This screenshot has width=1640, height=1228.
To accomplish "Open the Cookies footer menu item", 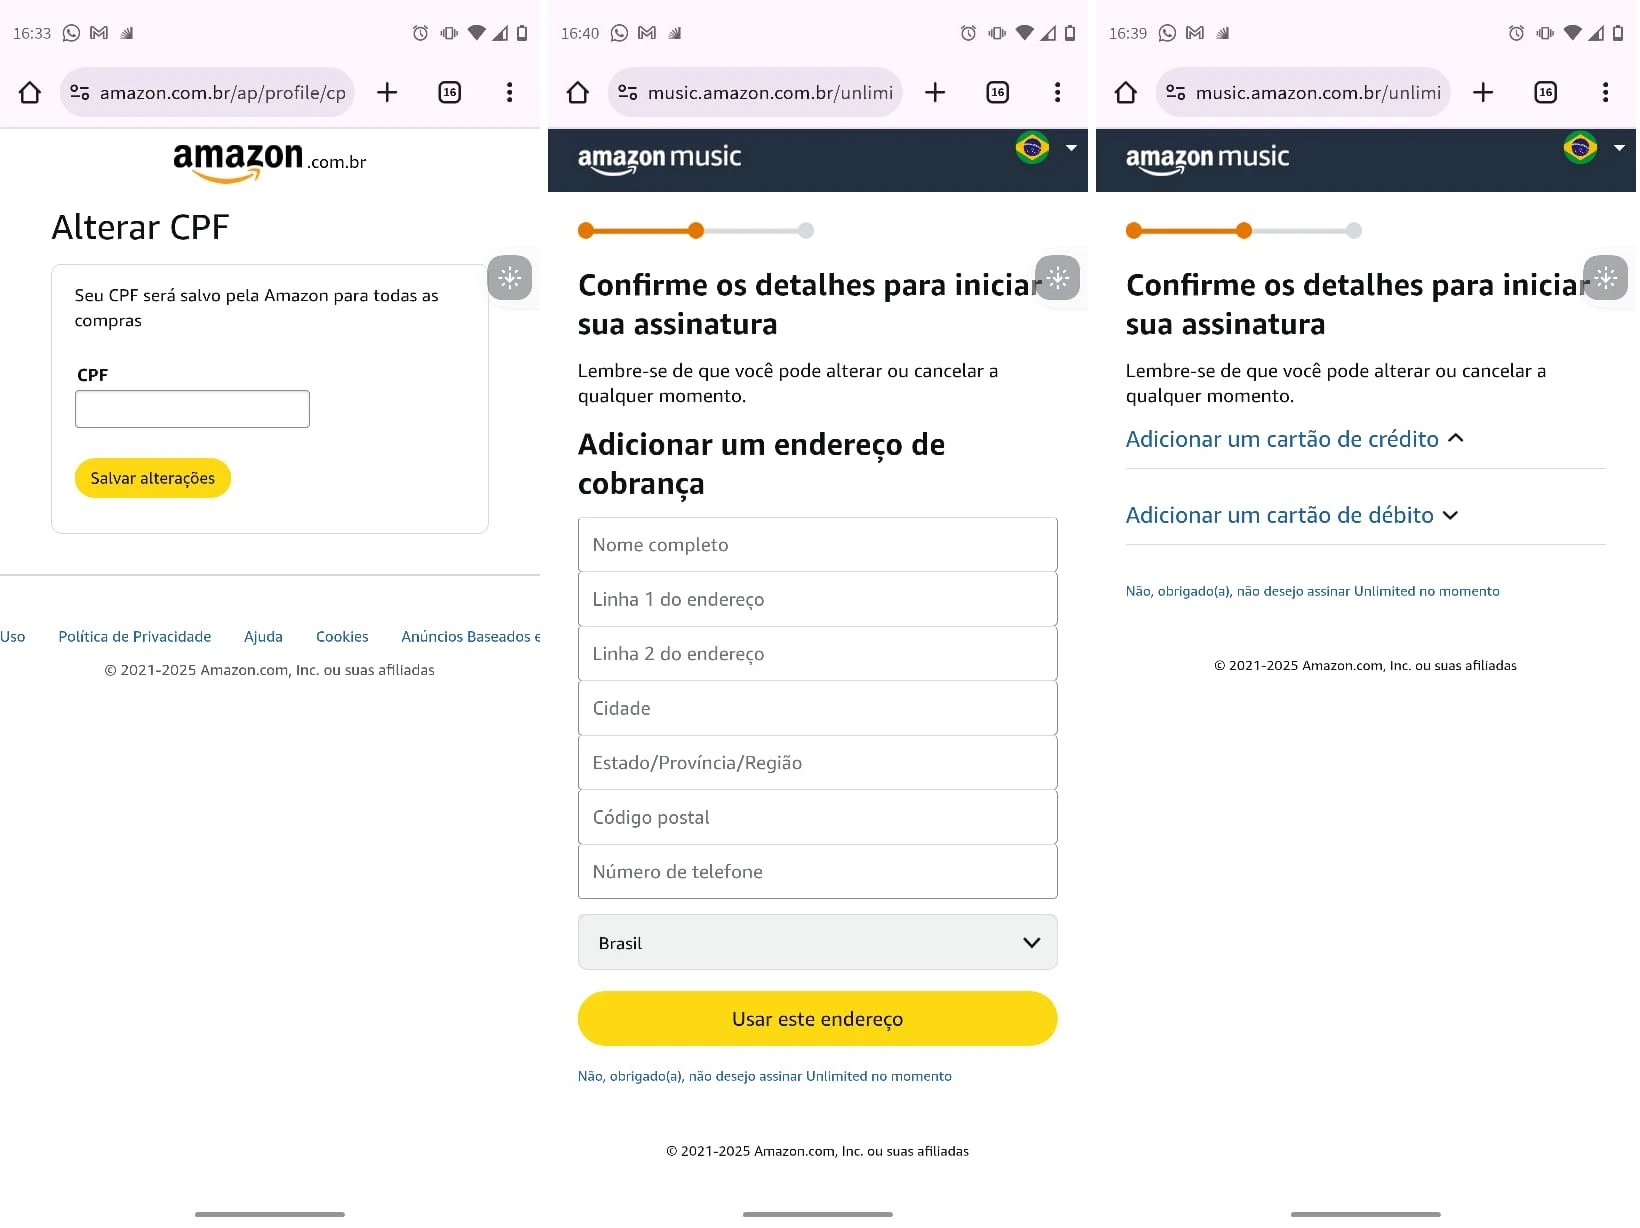I will point(342,637).
